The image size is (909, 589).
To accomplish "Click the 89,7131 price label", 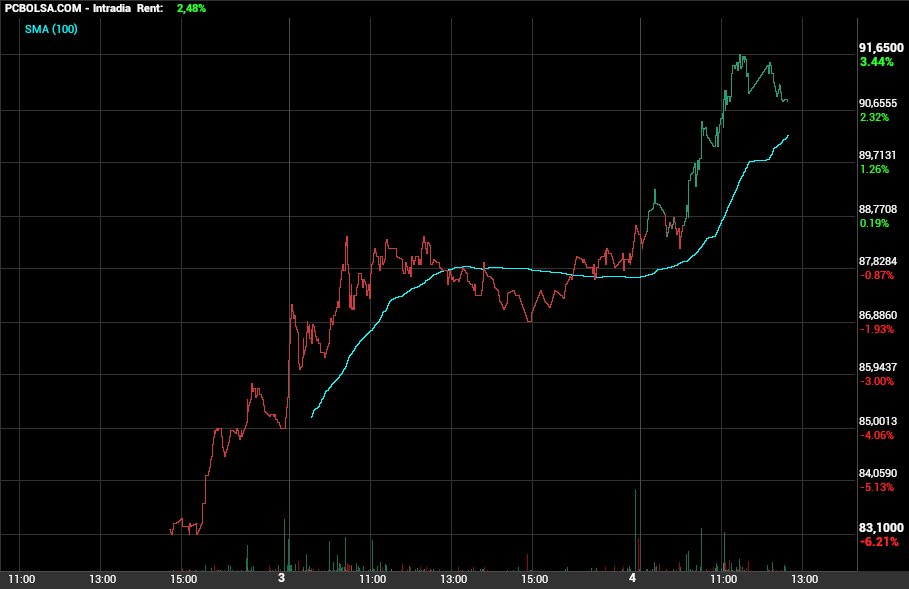I will (x=878, y=155).
